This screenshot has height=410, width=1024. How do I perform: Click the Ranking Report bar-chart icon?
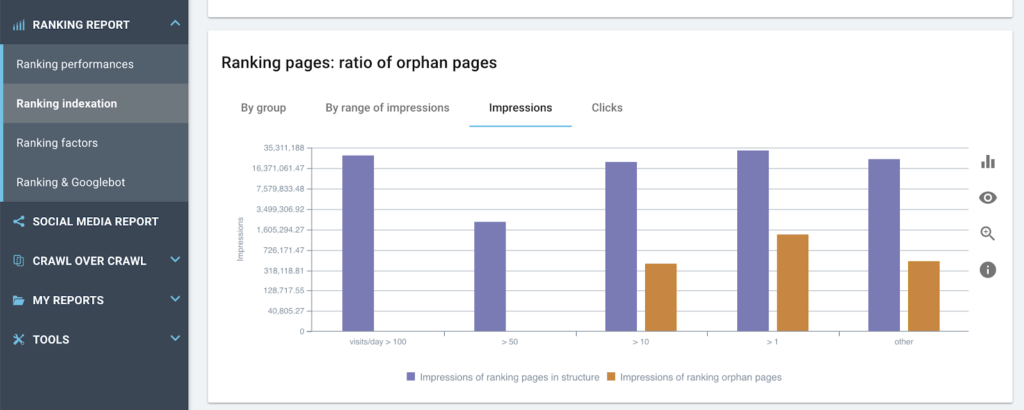pyautogui.click(x=18, y=24)
